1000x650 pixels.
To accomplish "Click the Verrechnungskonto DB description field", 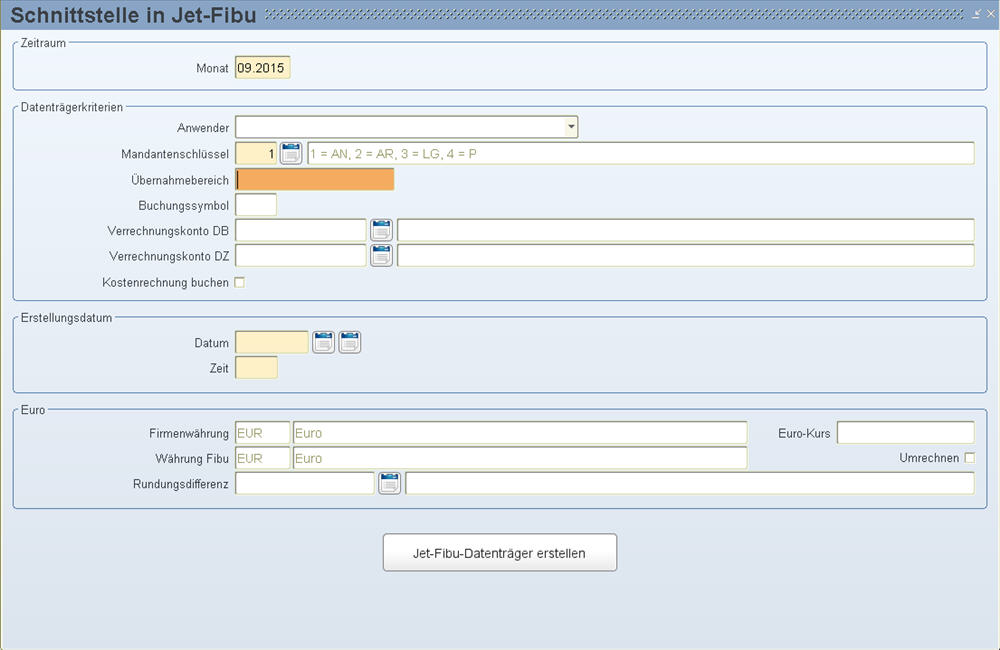I will pyautogui.click(x=686, y=230).
